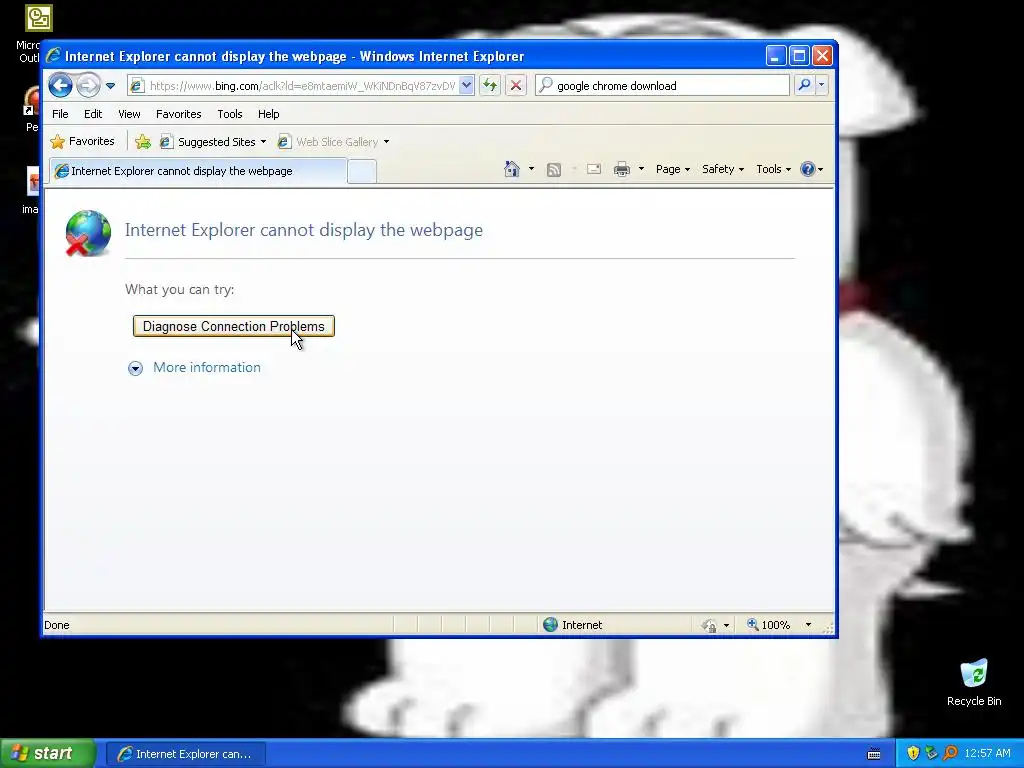1024x768 pixels.
Task: Open the View menu
Action: click(x=129, y=114)
